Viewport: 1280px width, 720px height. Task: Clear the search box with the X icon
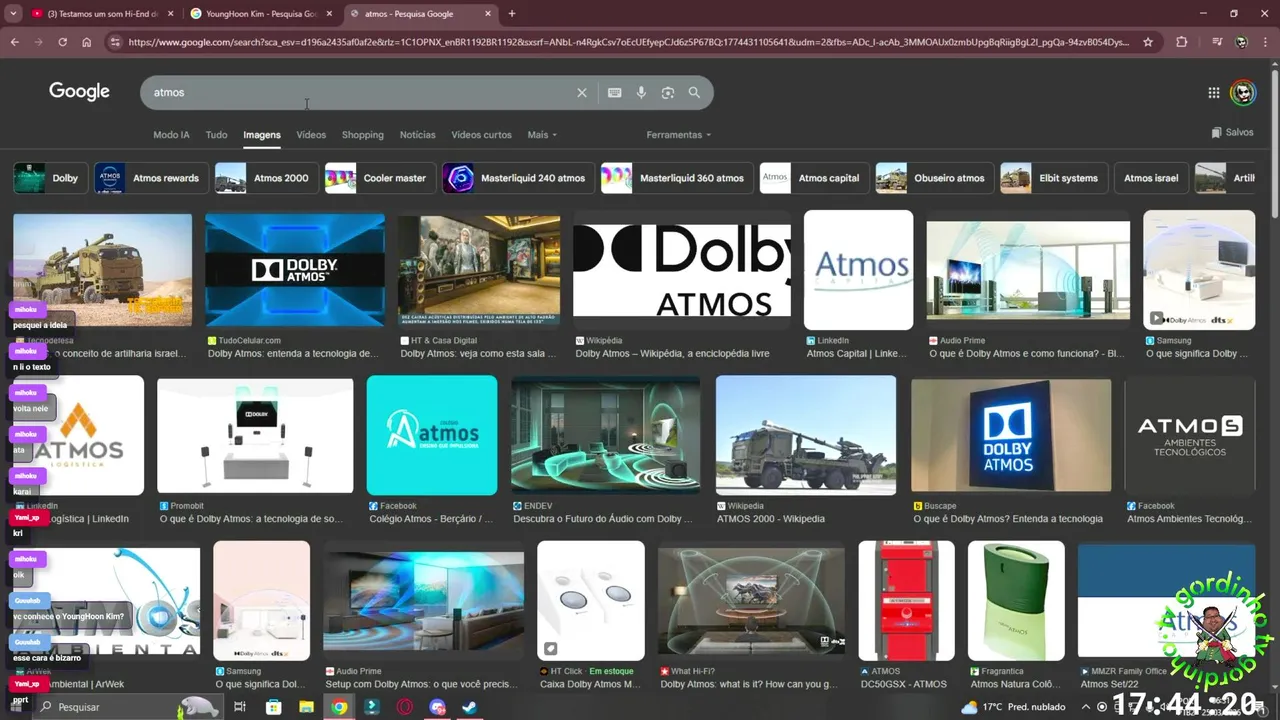tap(582, 93)
